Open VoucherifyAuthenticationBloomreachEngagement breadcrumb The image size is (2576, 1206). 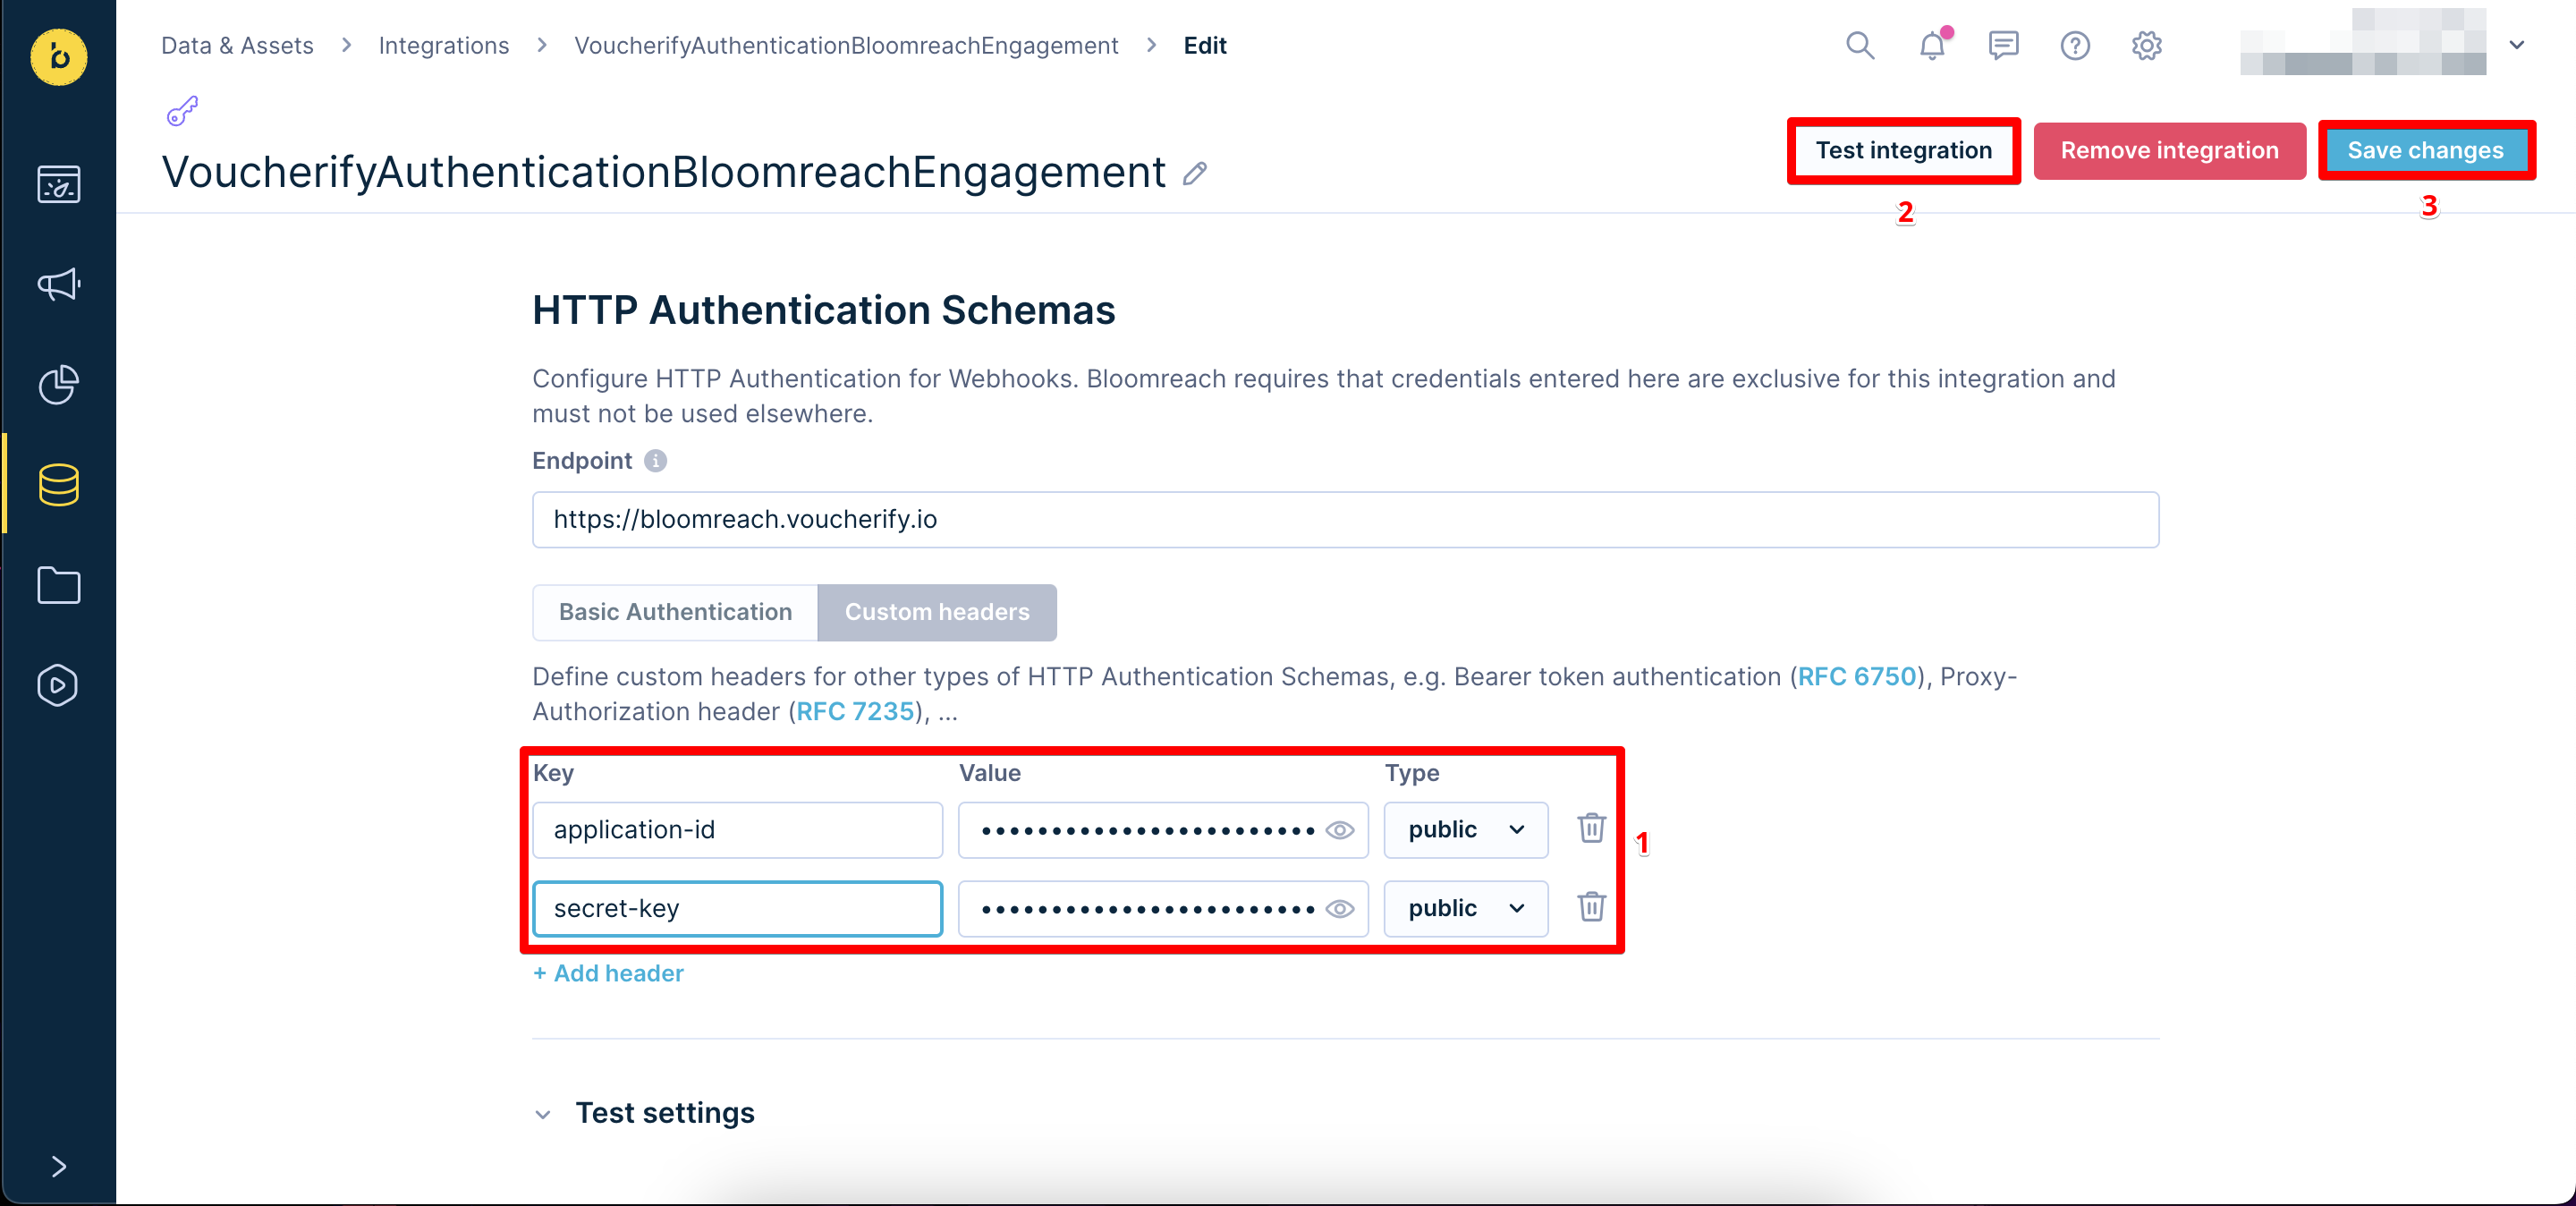[x=846, y=45]
